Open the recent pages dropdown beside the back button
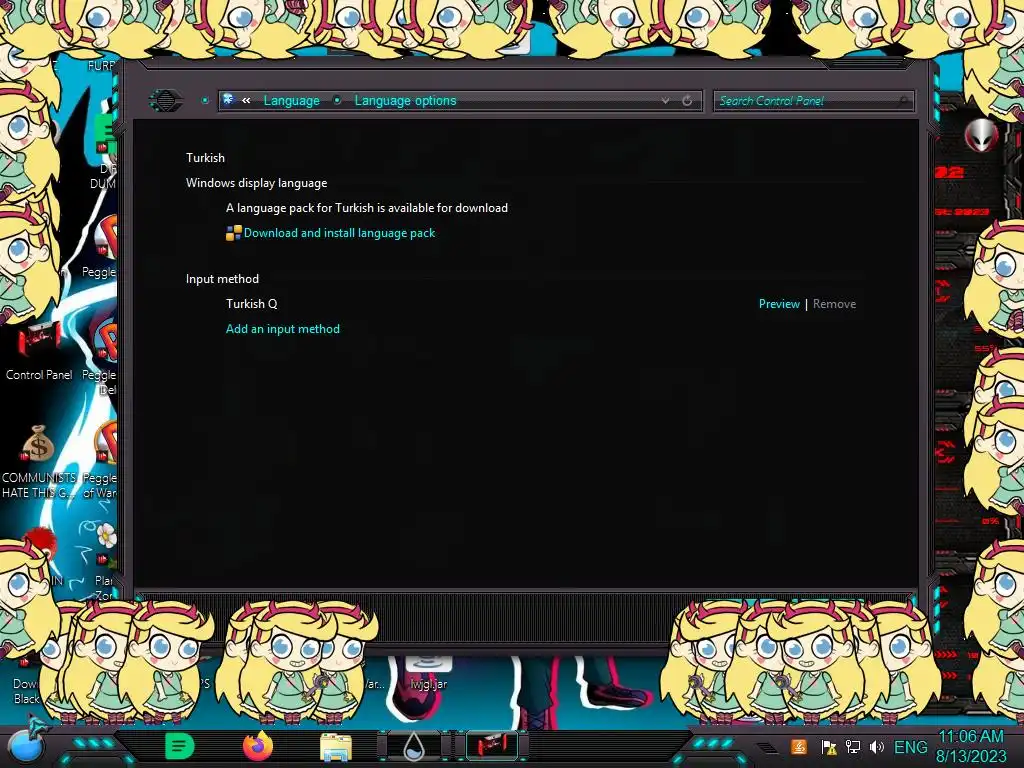This screenshot has height=768, width=1024. click(204, 101)
